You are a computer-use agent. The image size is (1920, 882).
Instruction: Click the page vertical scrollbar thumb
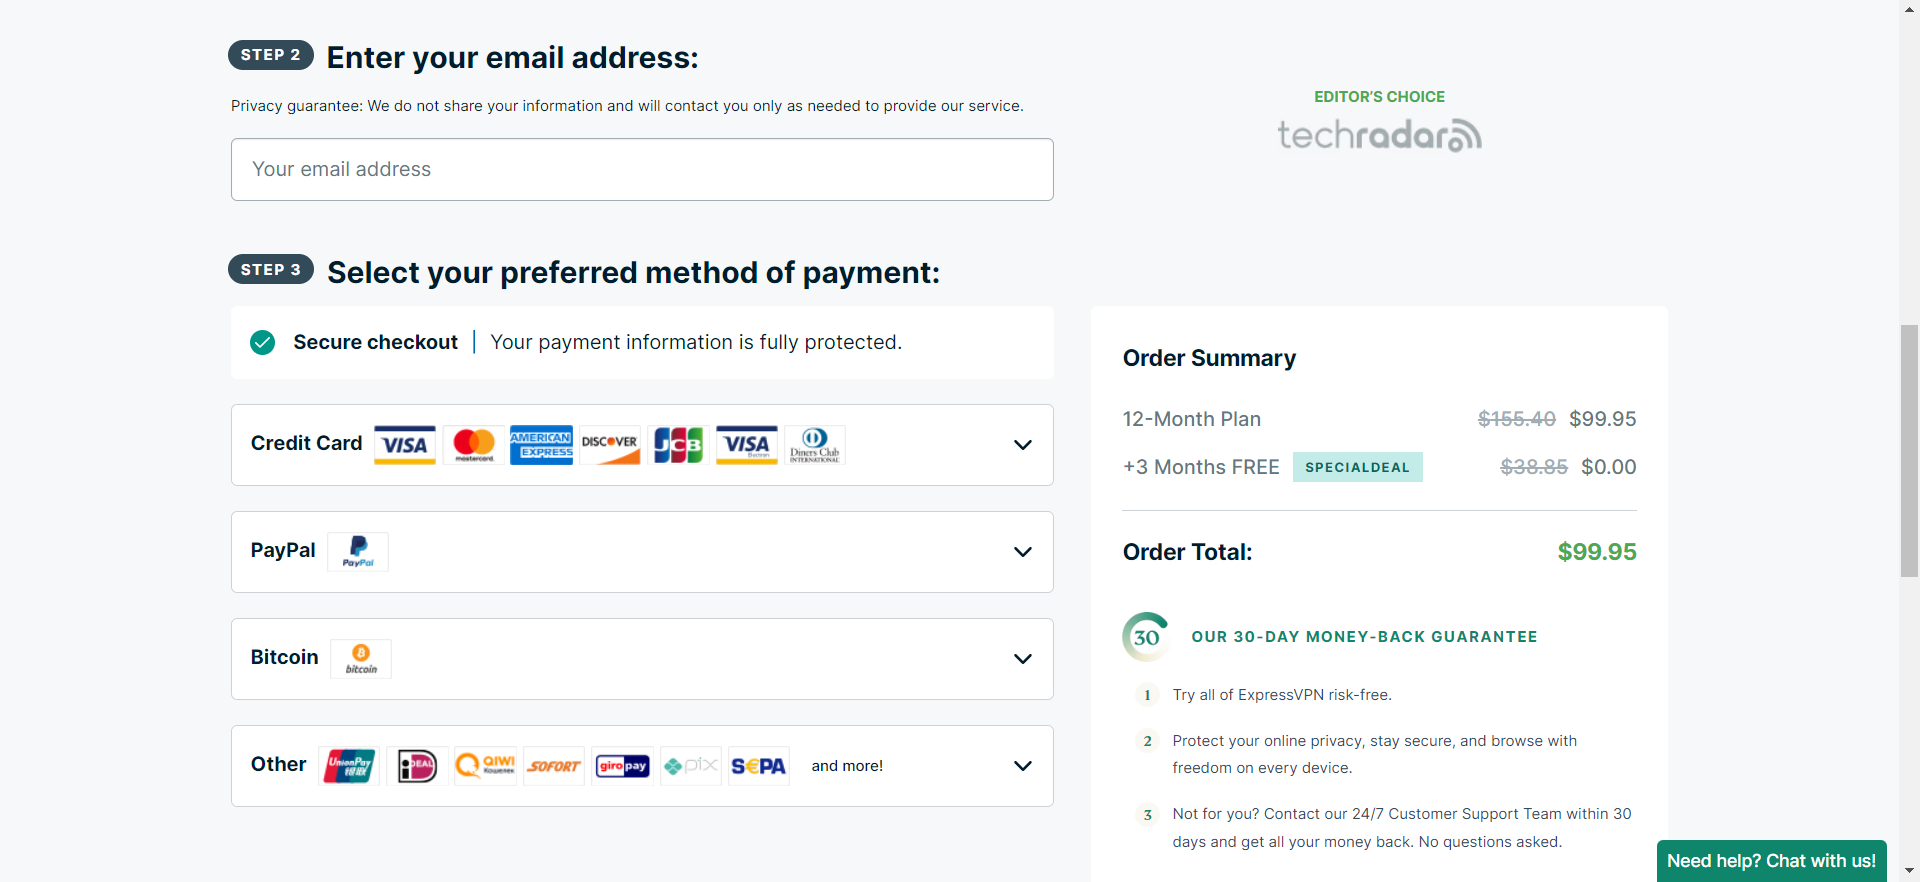click(x=1909, y=450)
